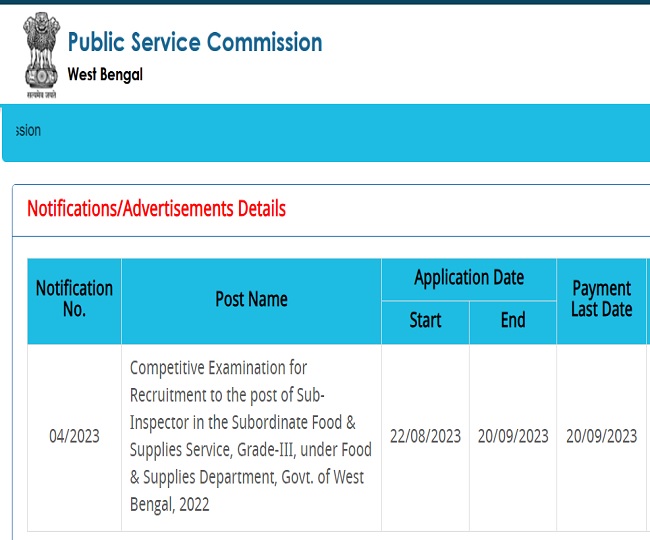The height and width of the screenshot is (540, 650).
Task: Select the Payment Last Date column header
Action: tap(601, 299)
